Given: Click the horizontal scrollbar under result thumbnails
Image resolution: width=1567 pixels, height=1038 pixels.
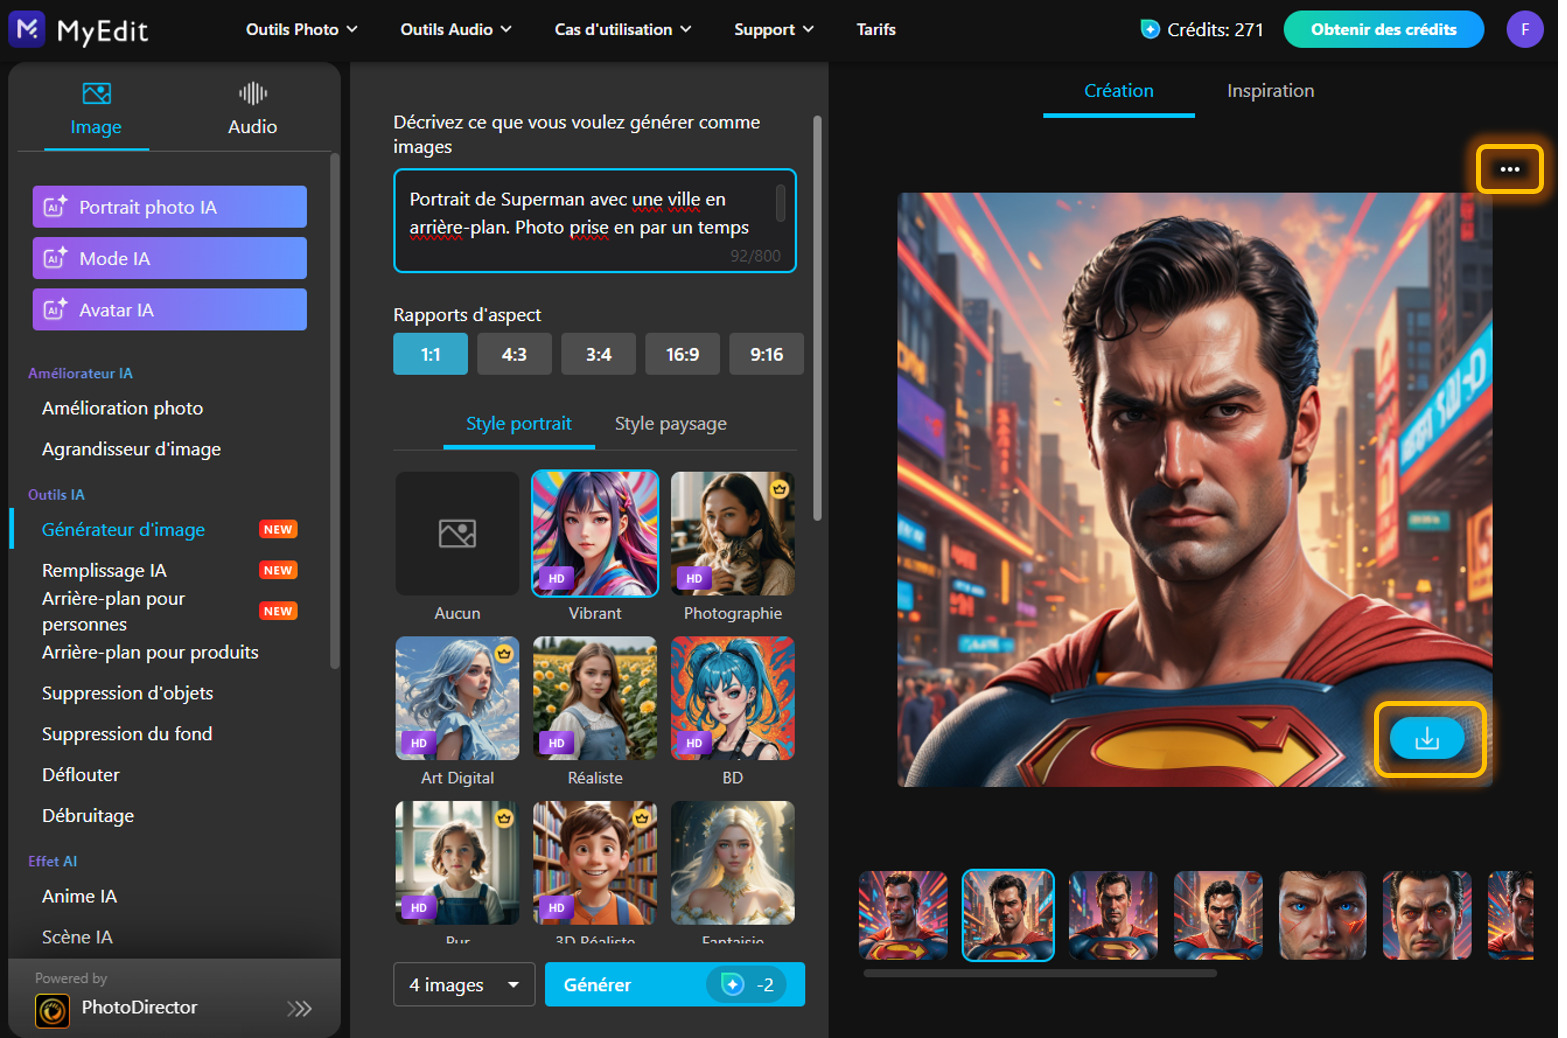Looking at the screenshot, I should coord(1040,973).
